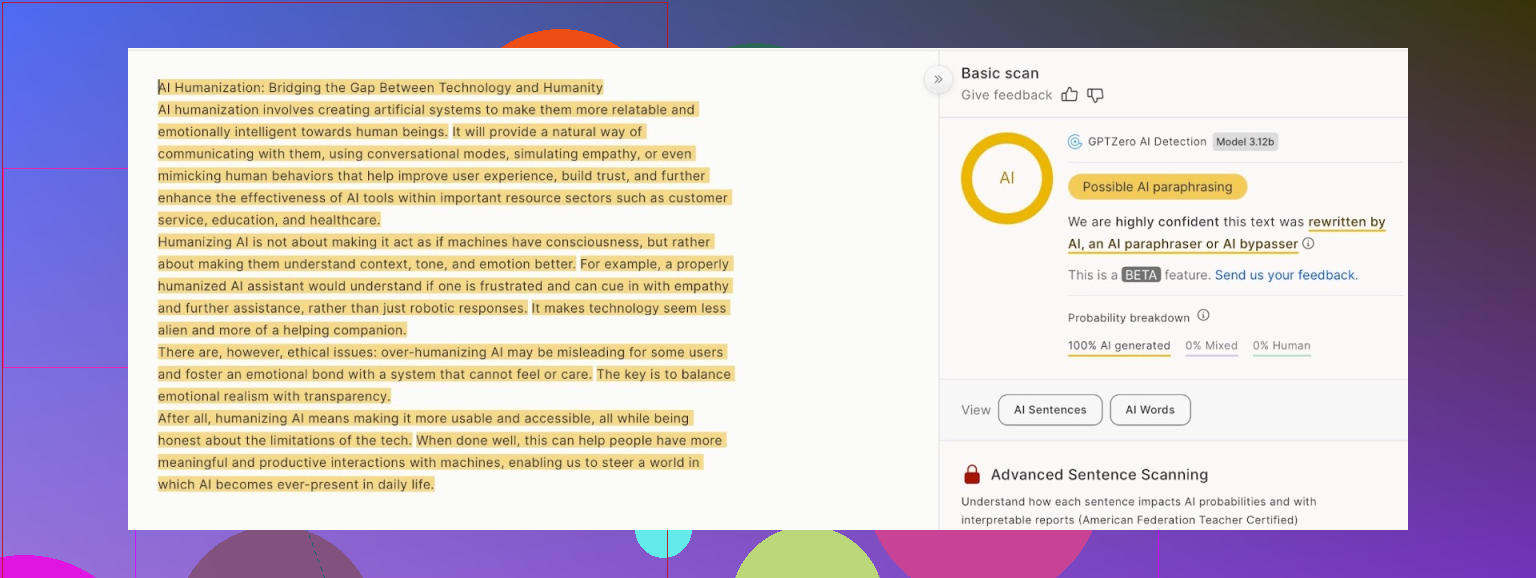
Task: Click the red lock icon
Action: tap(971, 475)
